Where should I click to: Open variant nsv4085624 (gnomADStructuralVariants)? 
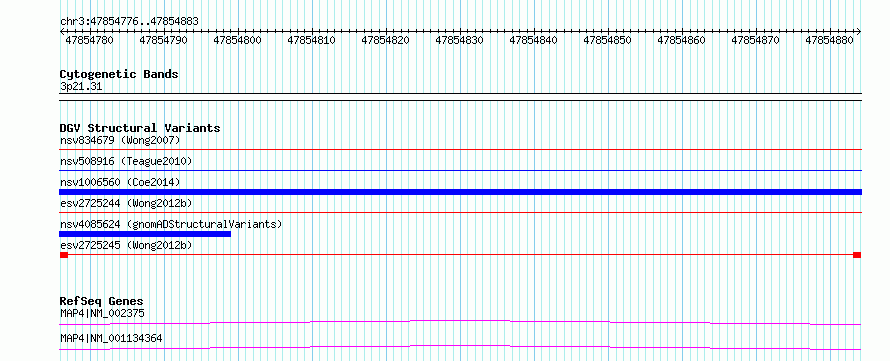coord(171,224)
